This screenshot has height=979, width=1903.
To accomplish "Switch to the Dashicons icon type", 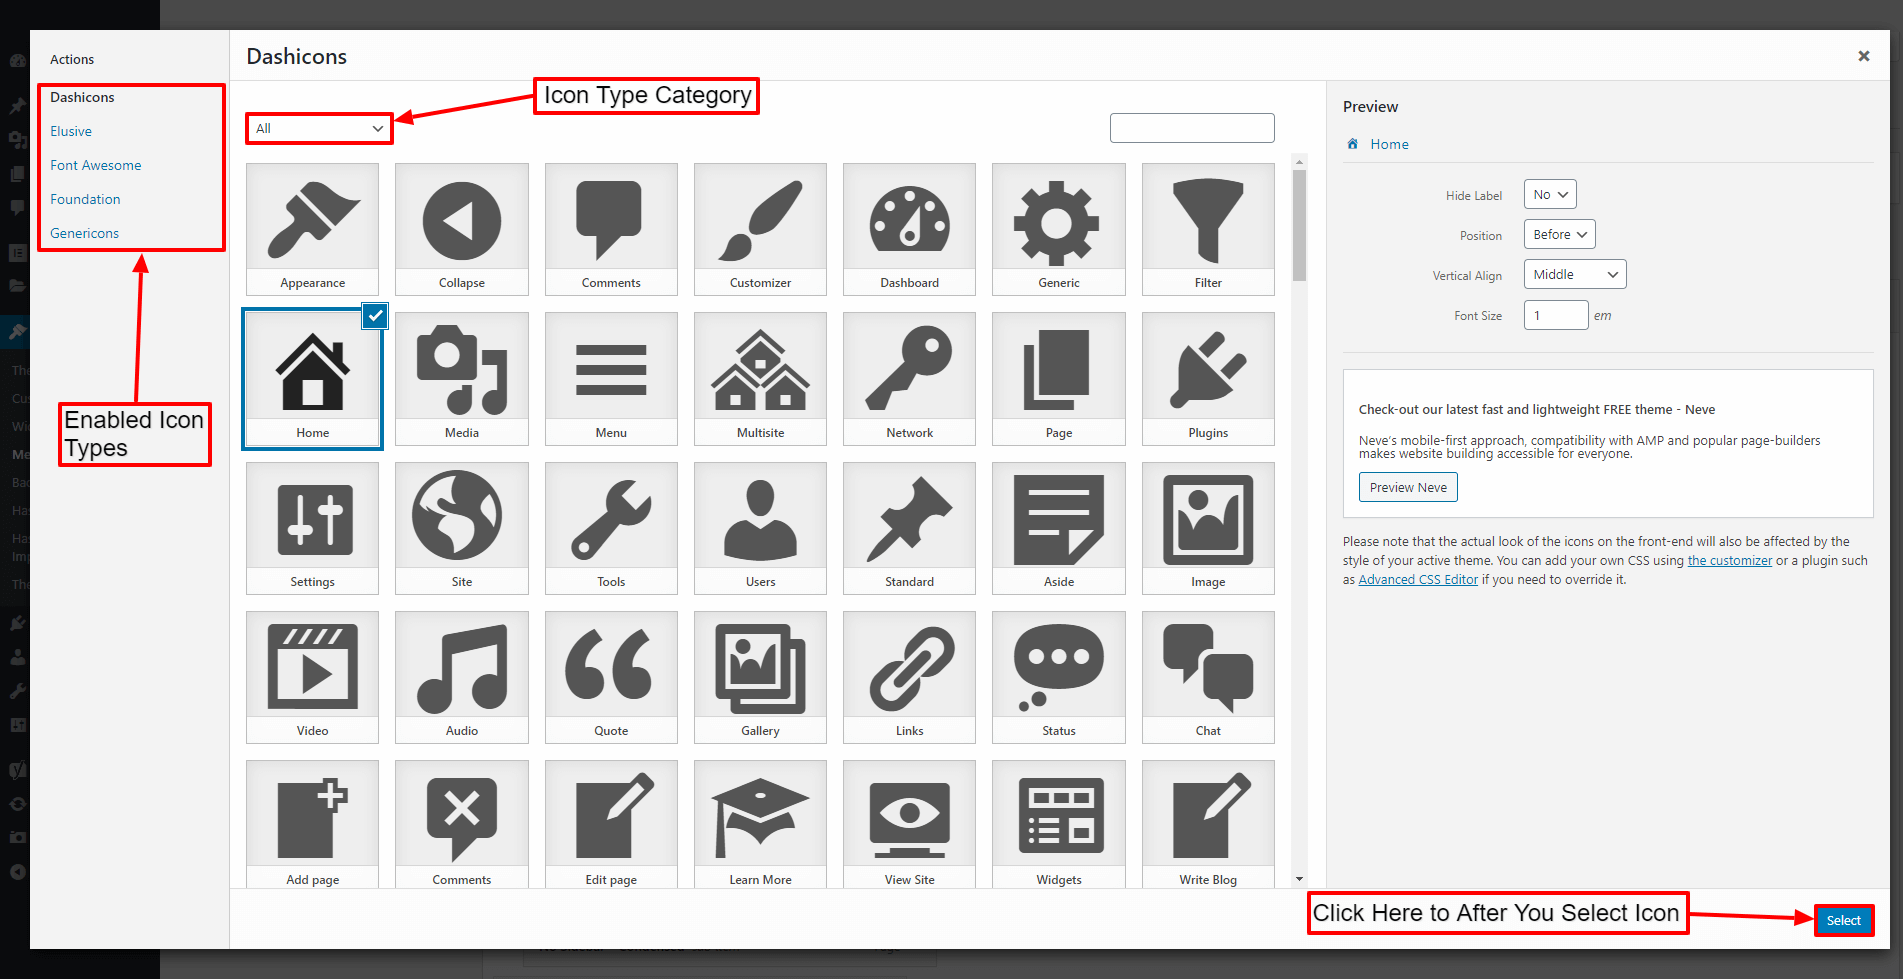I will [82, 97].
